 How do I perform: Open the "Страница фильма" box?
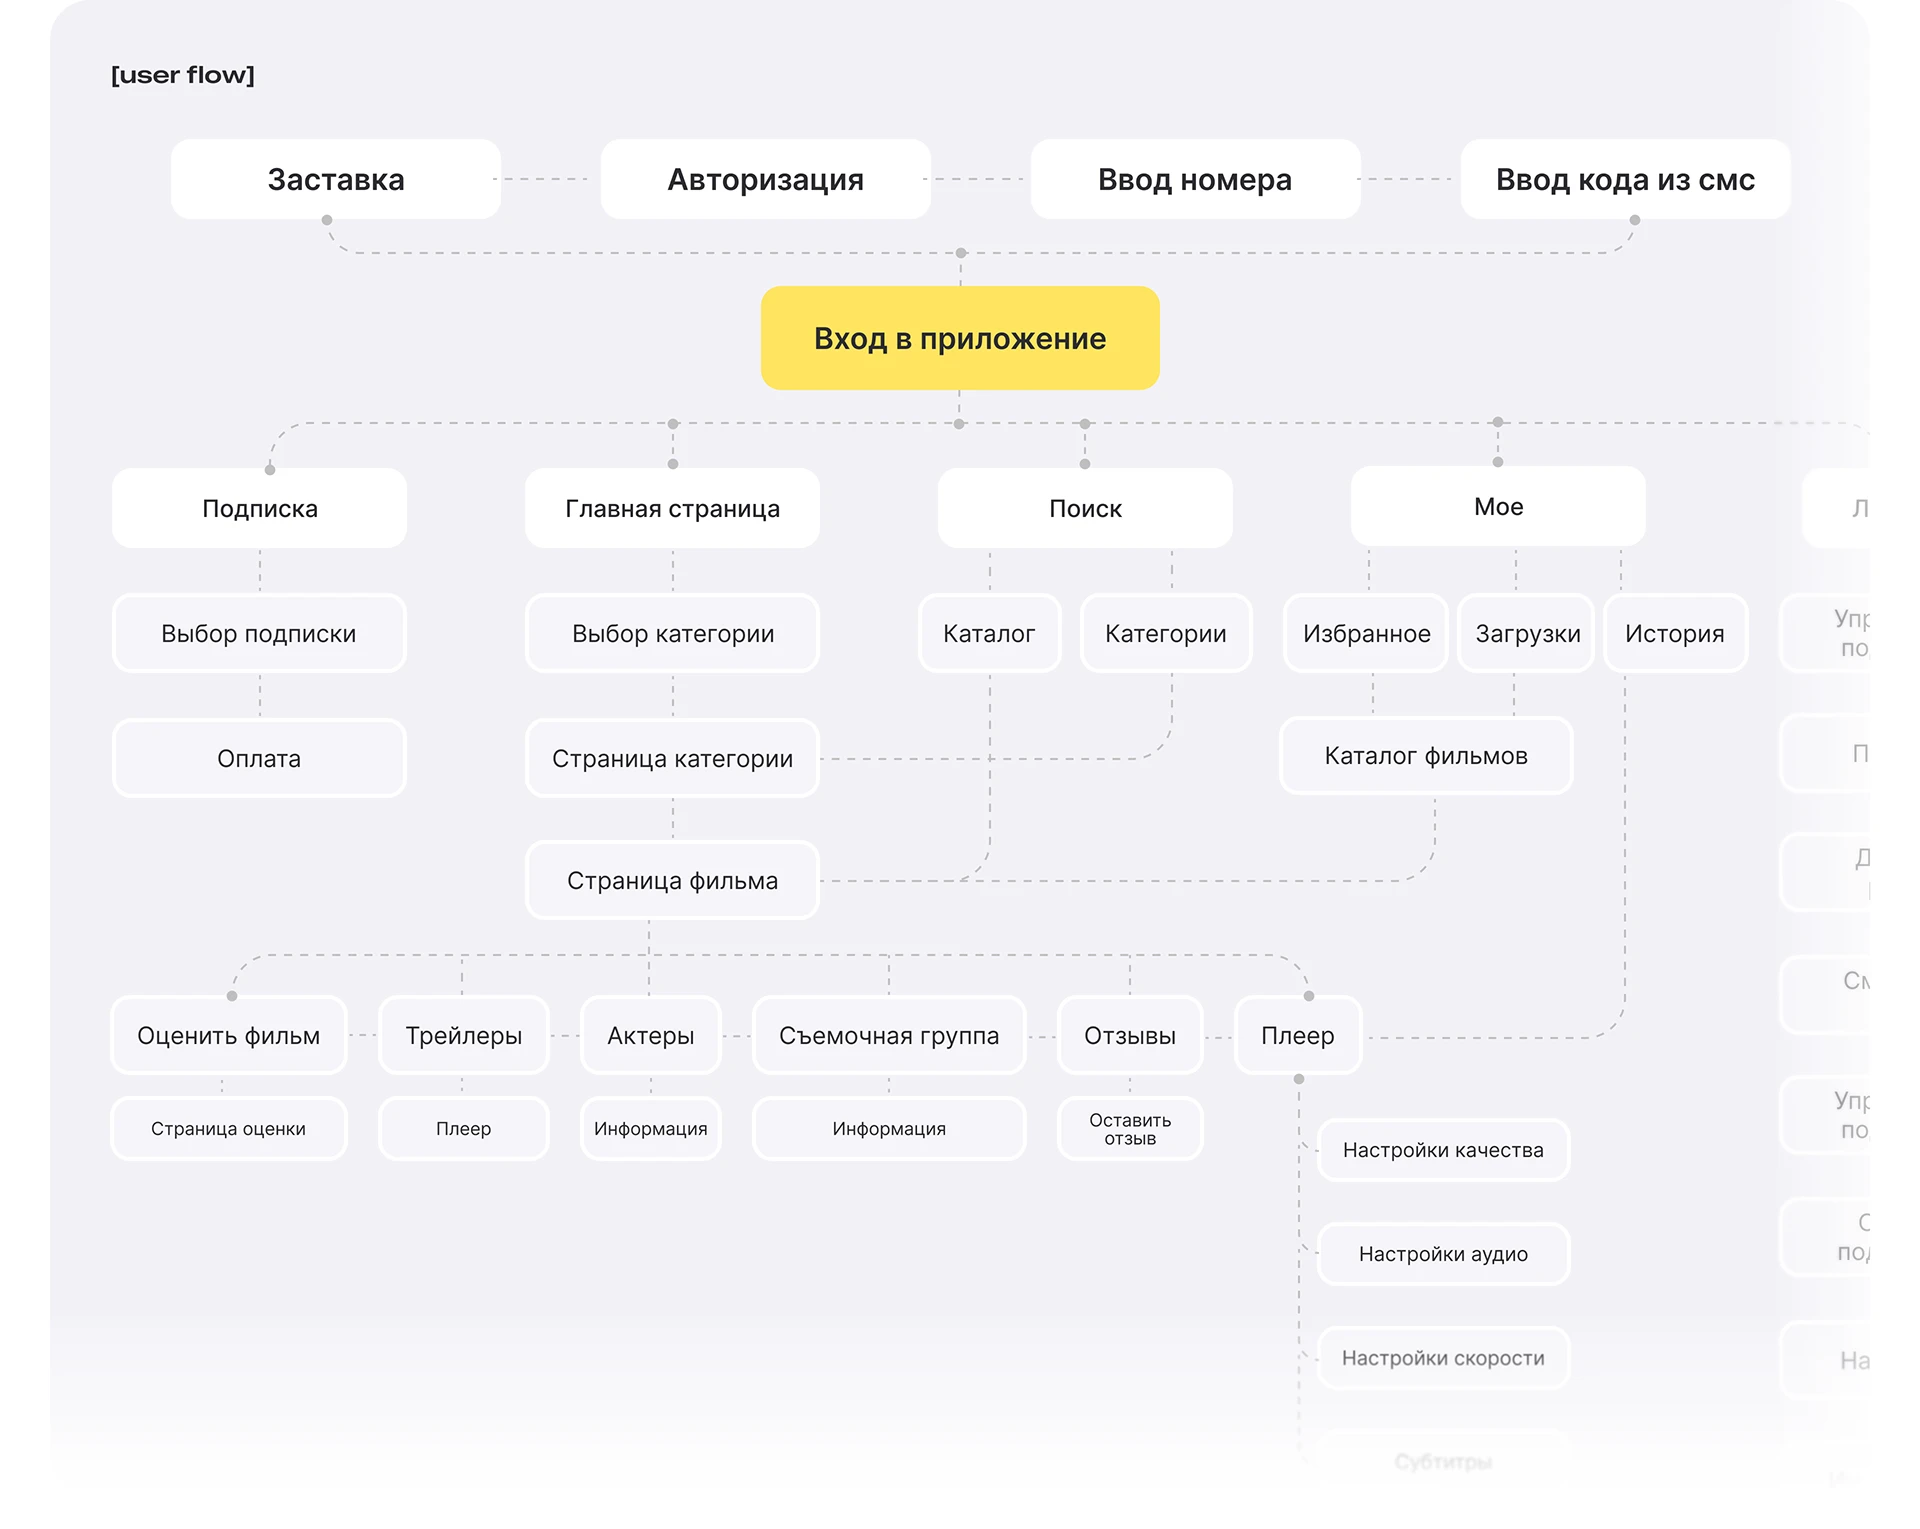672,881
